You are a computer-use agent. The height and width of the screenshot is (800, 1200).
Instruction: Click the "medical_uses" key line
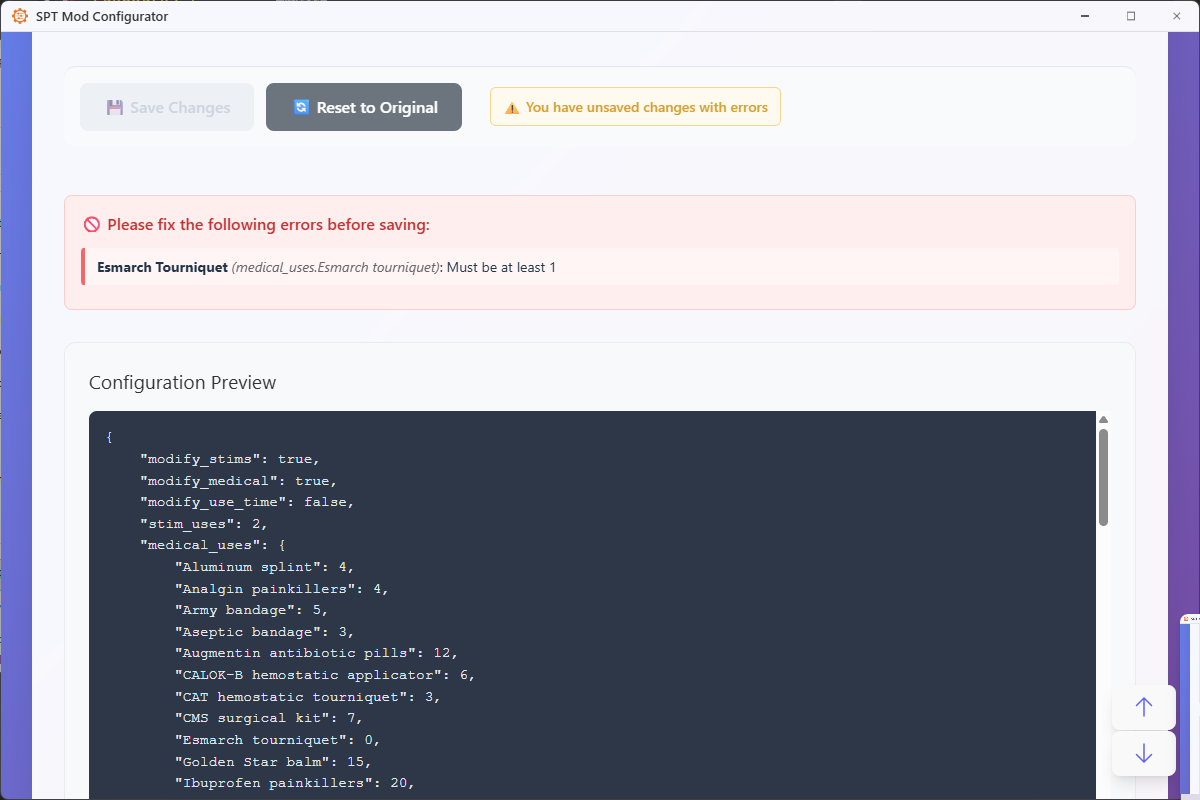(x=213, y=546)
